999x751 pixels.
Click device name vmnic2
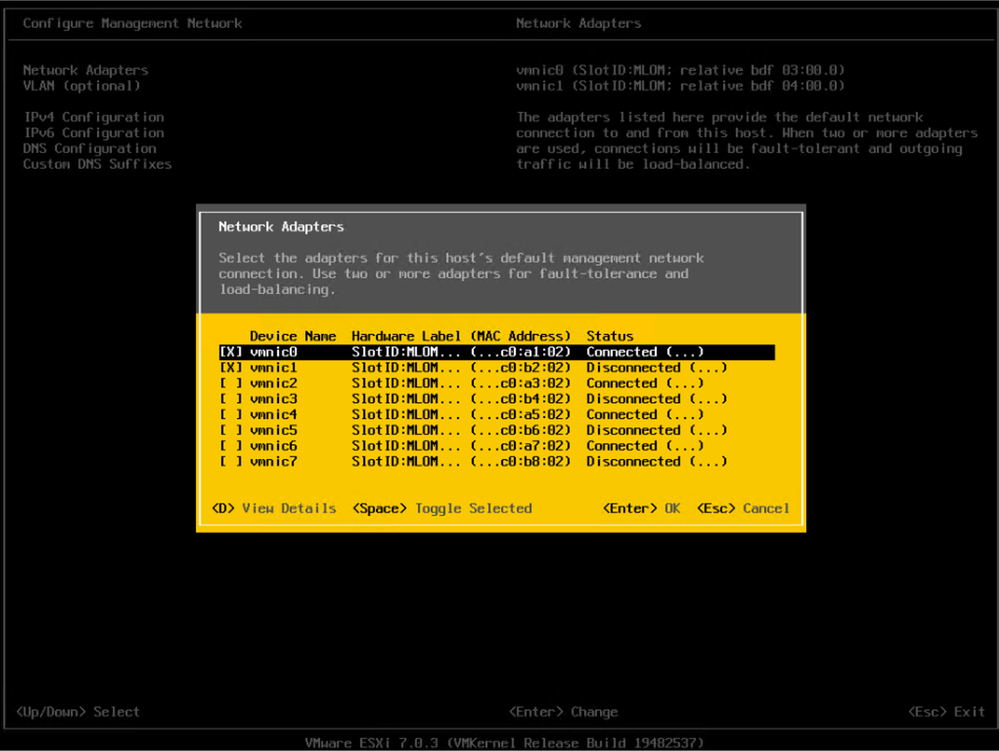pos(273,383)
